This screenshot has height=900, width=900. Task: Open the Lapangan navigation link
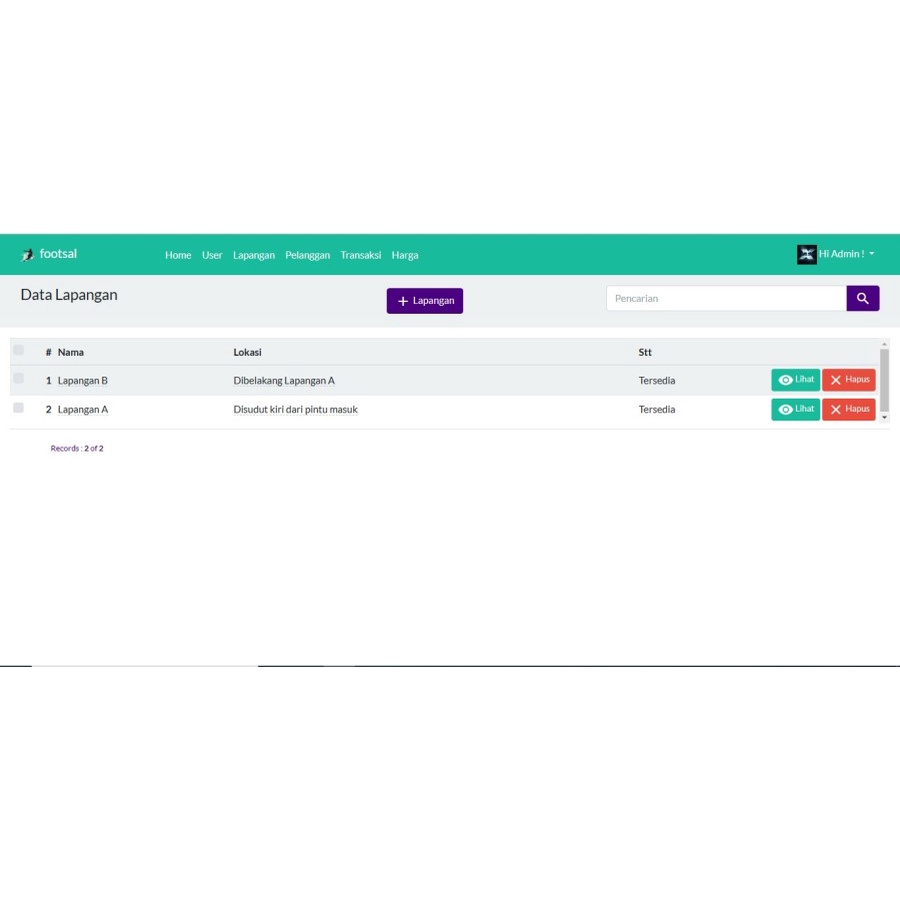(x=254, y=255)
